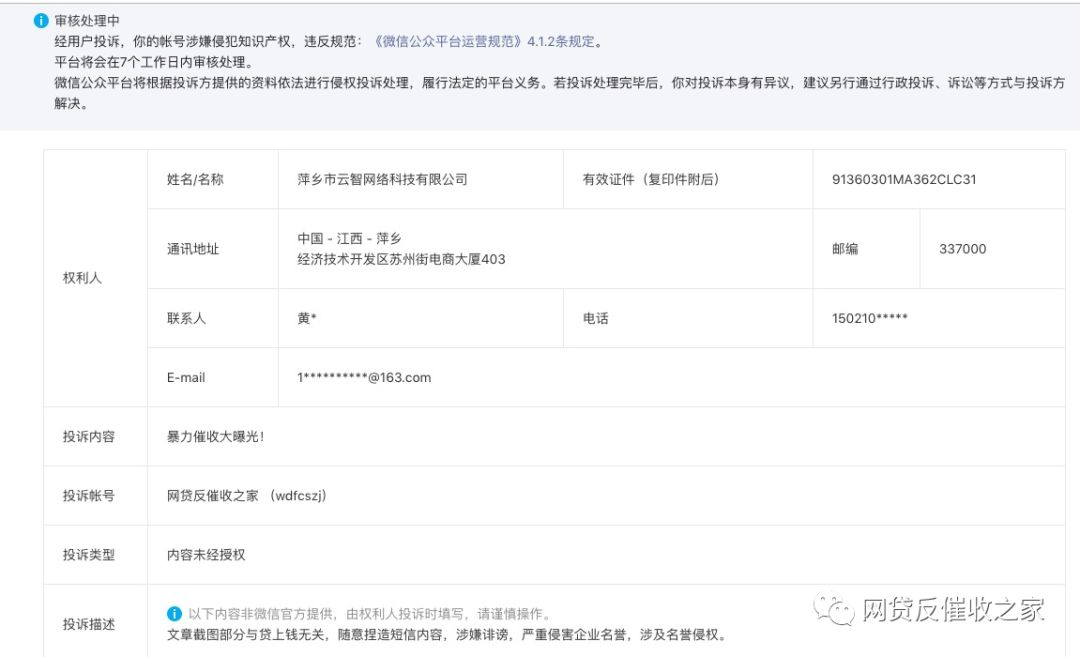Select the 投诉描述 row label
1080x657 pixels.
pos(94,621)
